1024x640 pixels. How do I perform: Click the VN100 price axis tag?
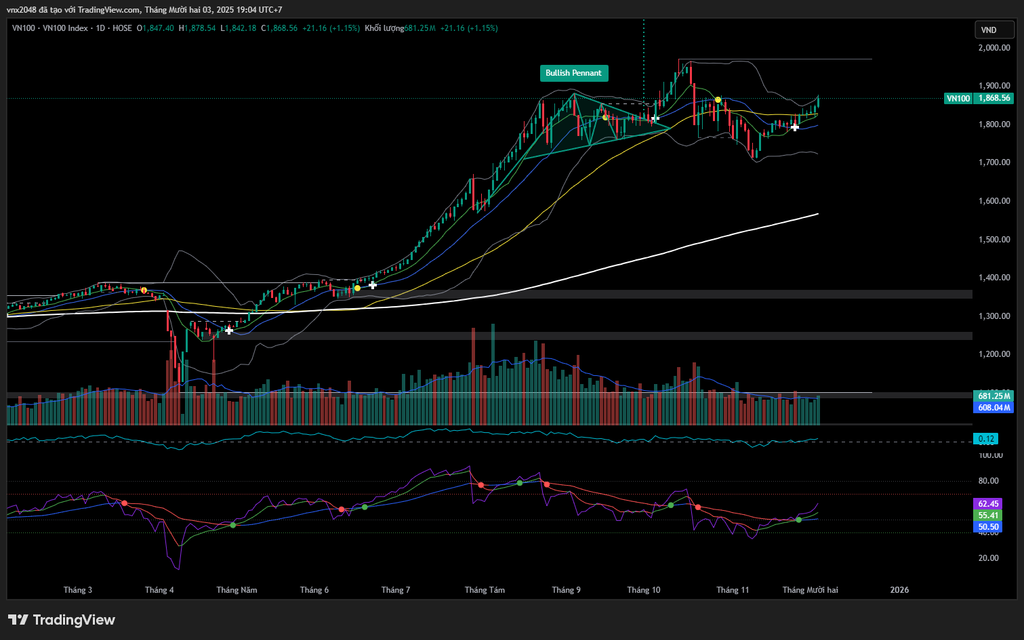[958, 99]
